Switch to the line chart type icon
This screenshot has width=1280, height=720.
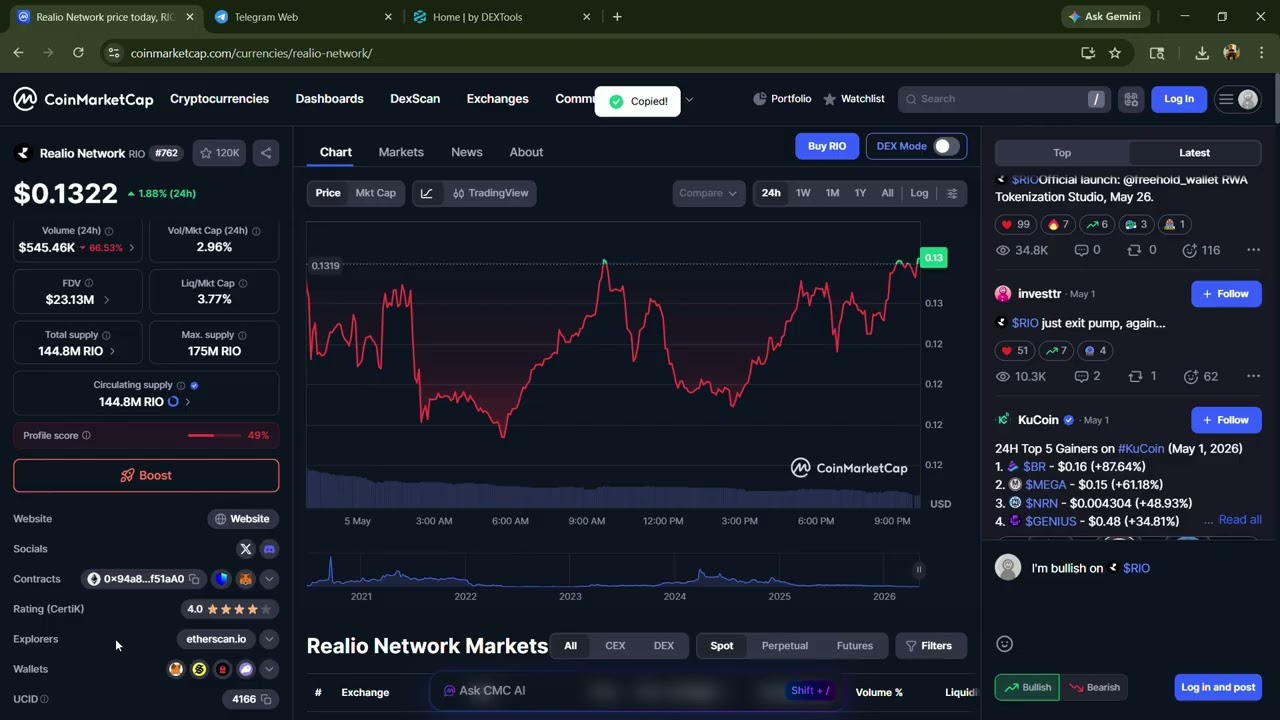tap(427, 193)
